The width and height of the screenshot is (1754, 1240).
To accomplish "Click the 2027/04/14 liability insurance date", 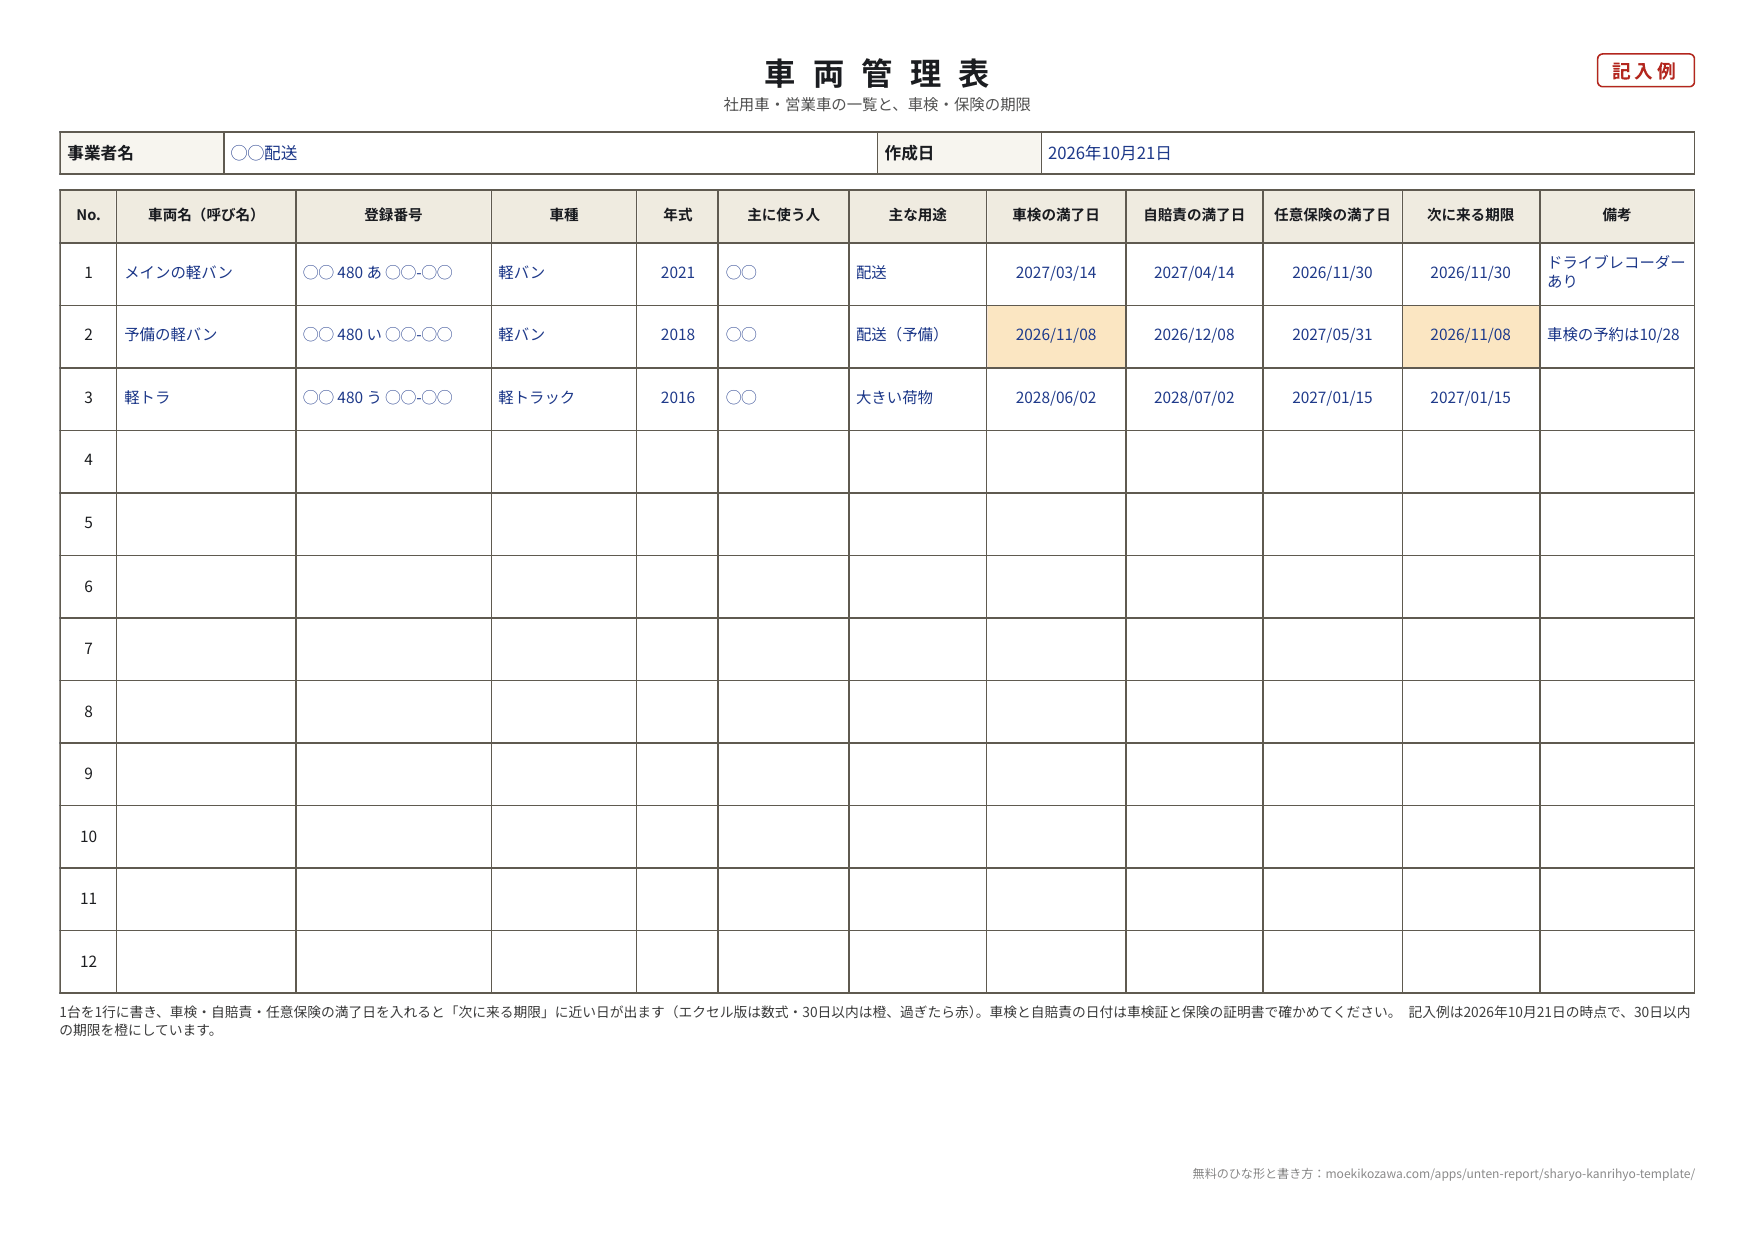I will (x=1194, y=273).
